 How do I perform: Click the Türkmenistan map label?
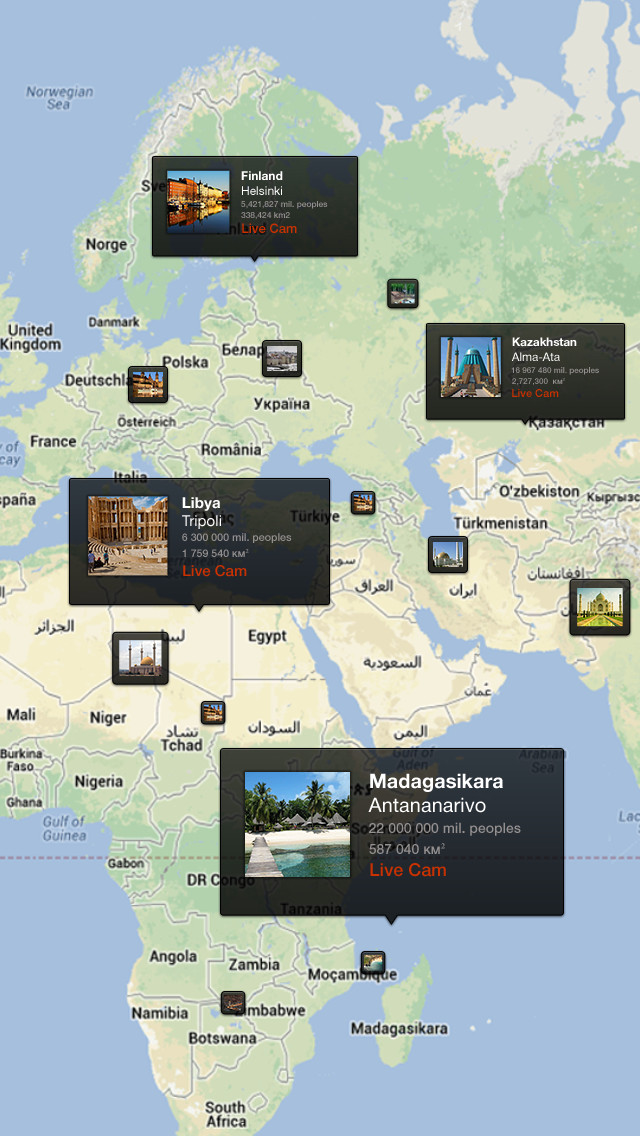point(500,523)
